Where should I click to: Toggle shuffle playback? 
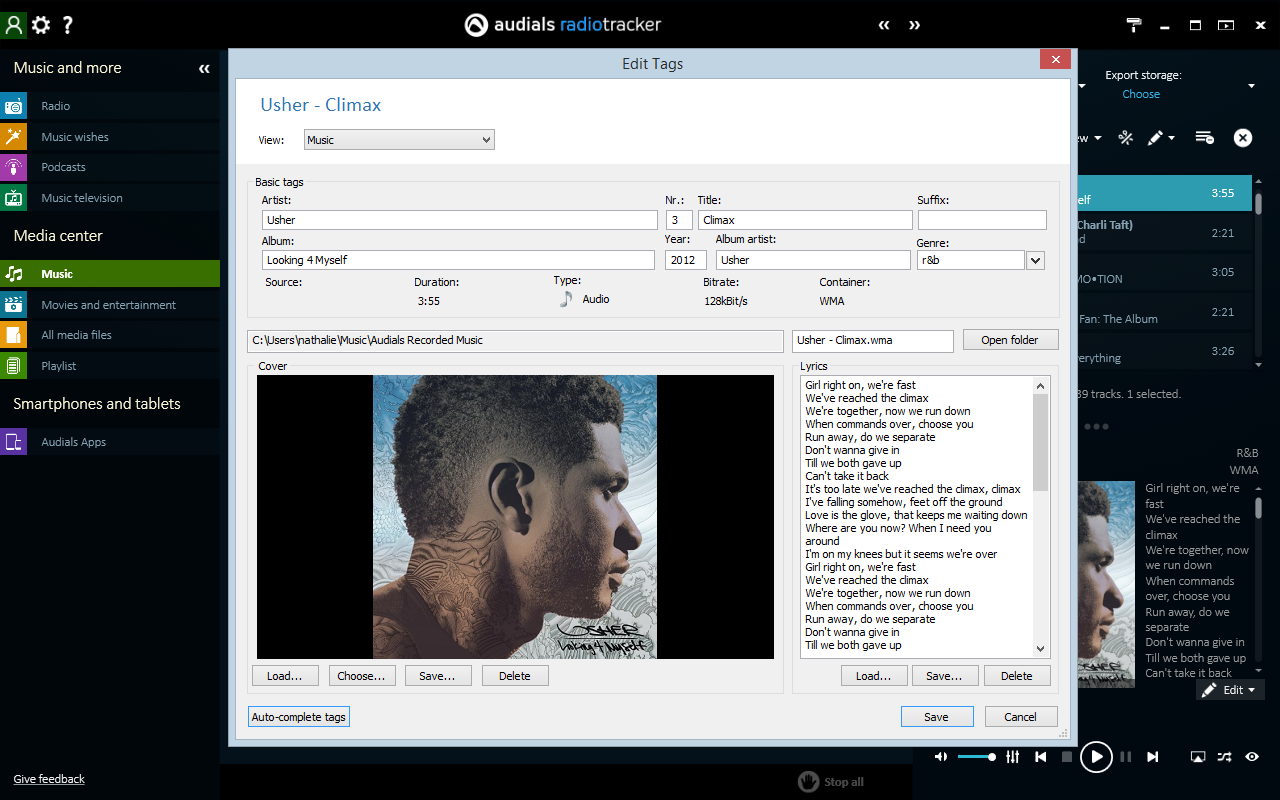(x=1225, y=757)
